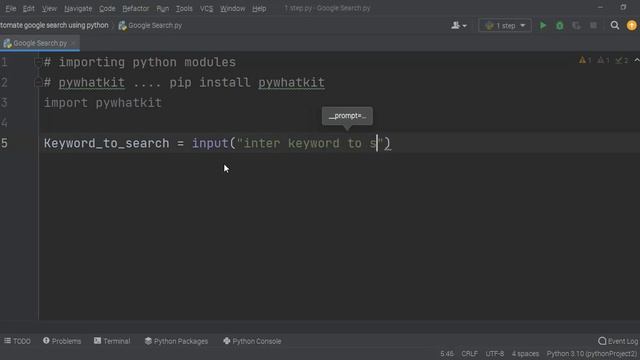The height and width of the screenshot is (360, 640).
Task: Click the caret position 5:46 in status bar
Action: pyautogui.click(x=447, y=354)
